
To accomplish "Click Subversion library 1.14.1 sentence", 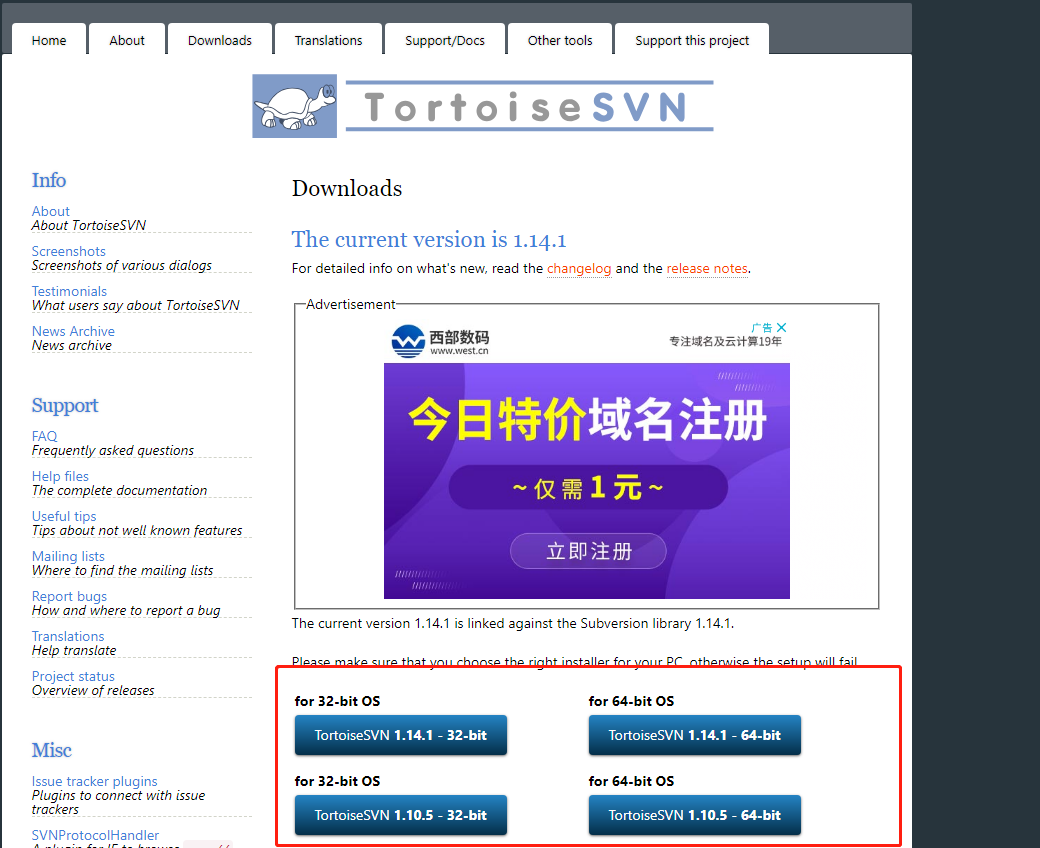I will click(x=513, y=623).
